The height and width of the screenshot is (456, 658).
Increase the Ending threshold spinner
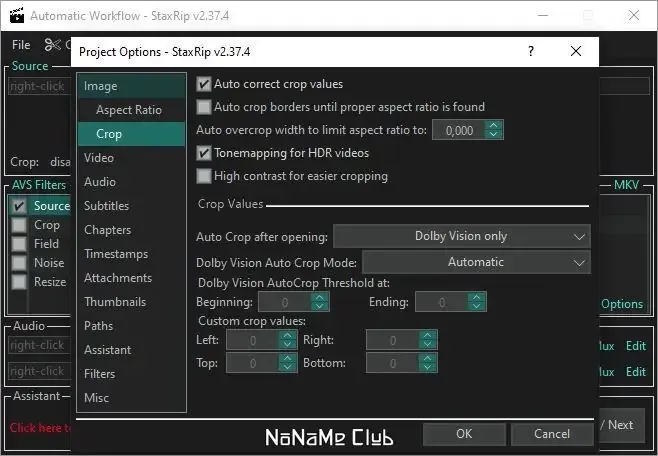tap(477, 297)
